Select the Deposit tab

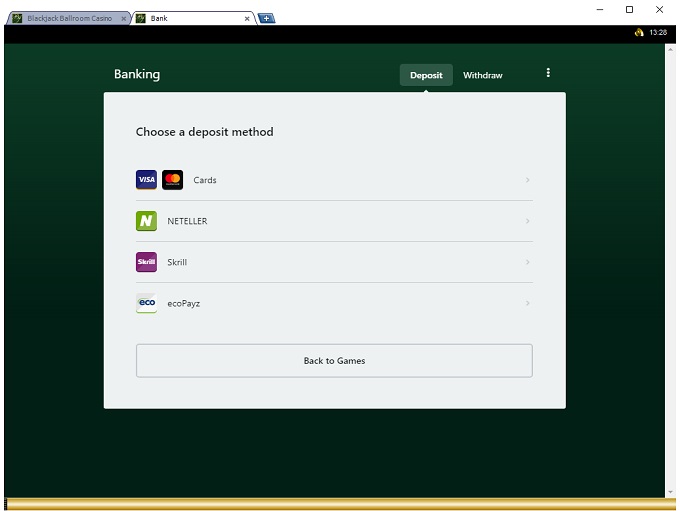(426, 75)
